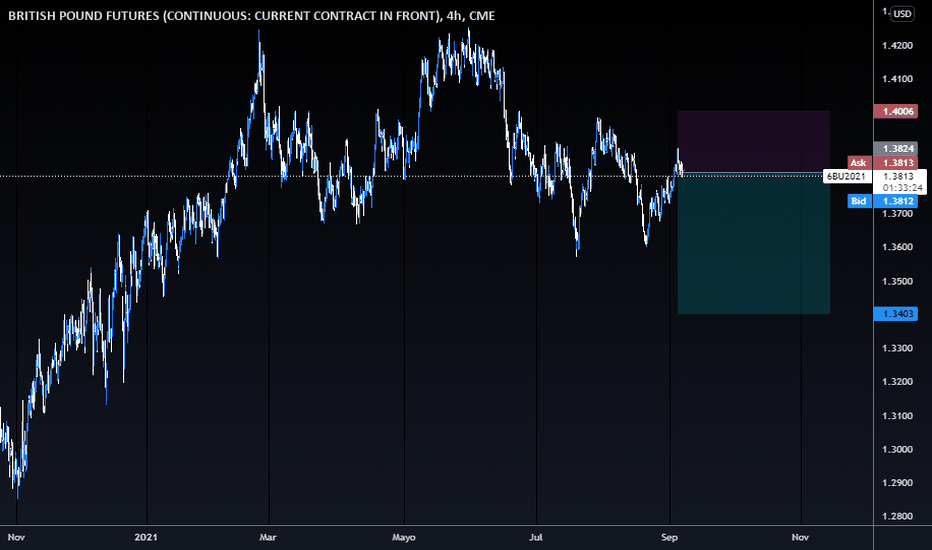Click the 1.2900 price axis label
932x550 pixels.
(x=898, y=483)
